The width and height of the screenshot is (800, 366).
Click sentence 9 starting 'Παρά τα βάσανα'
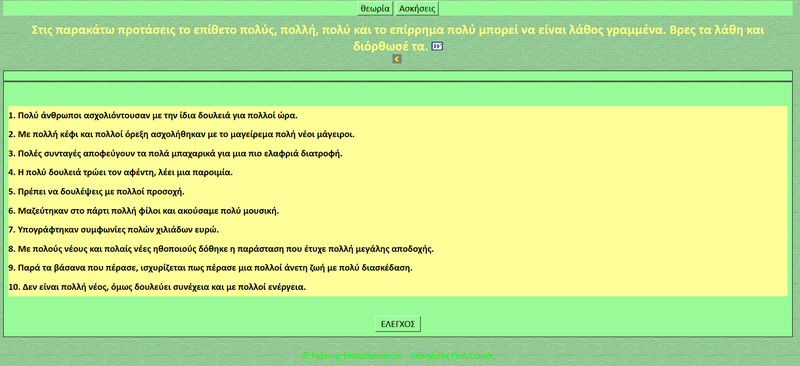pos(210,268)
